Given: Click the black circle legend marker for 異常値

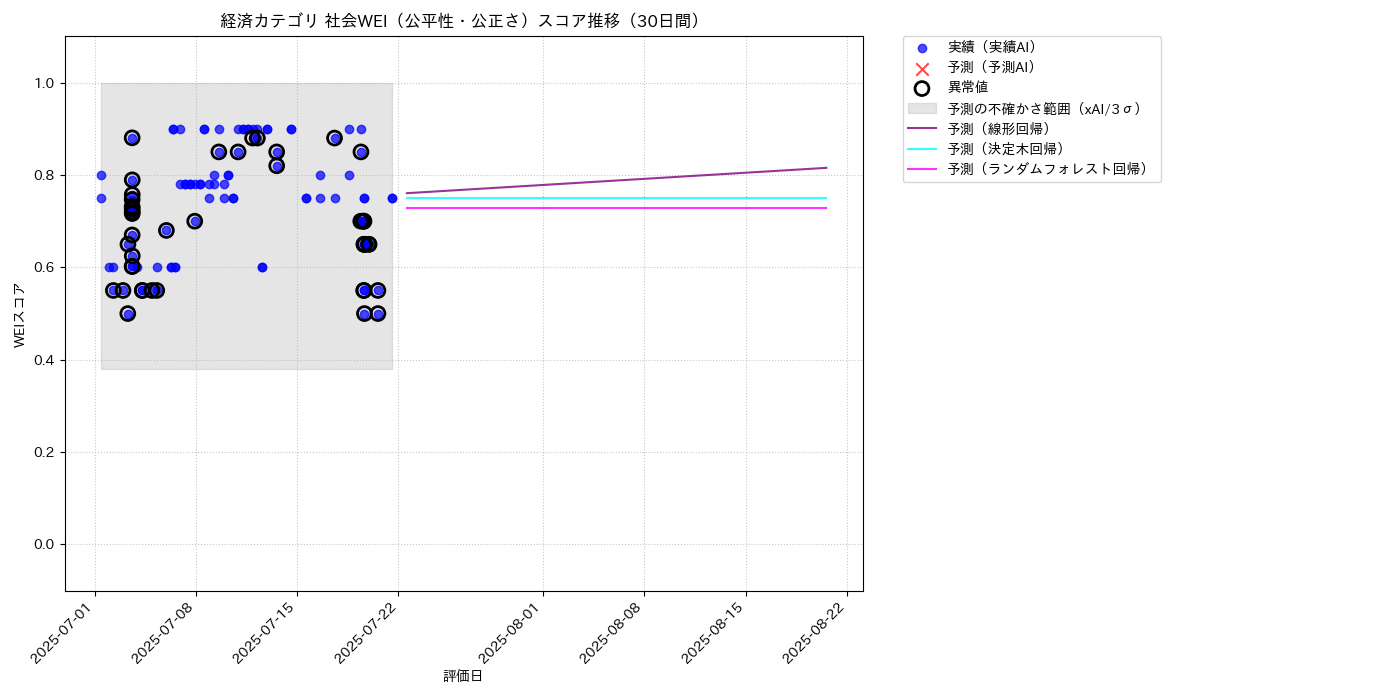Looking at the screenshot, I should pyautogui.click(x=922, y=88).
